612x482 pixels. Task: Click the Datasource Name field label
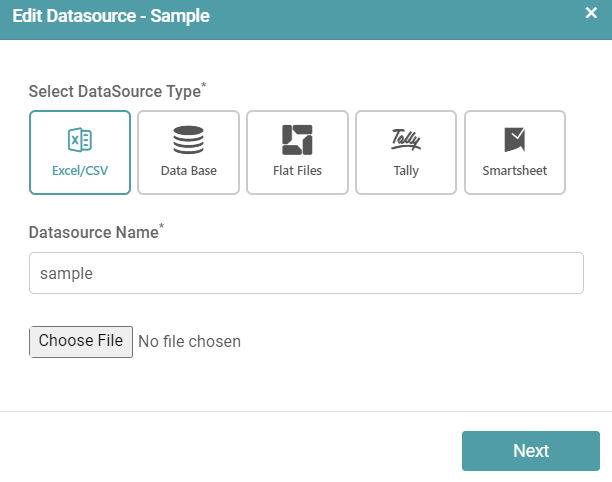(94, 232)
